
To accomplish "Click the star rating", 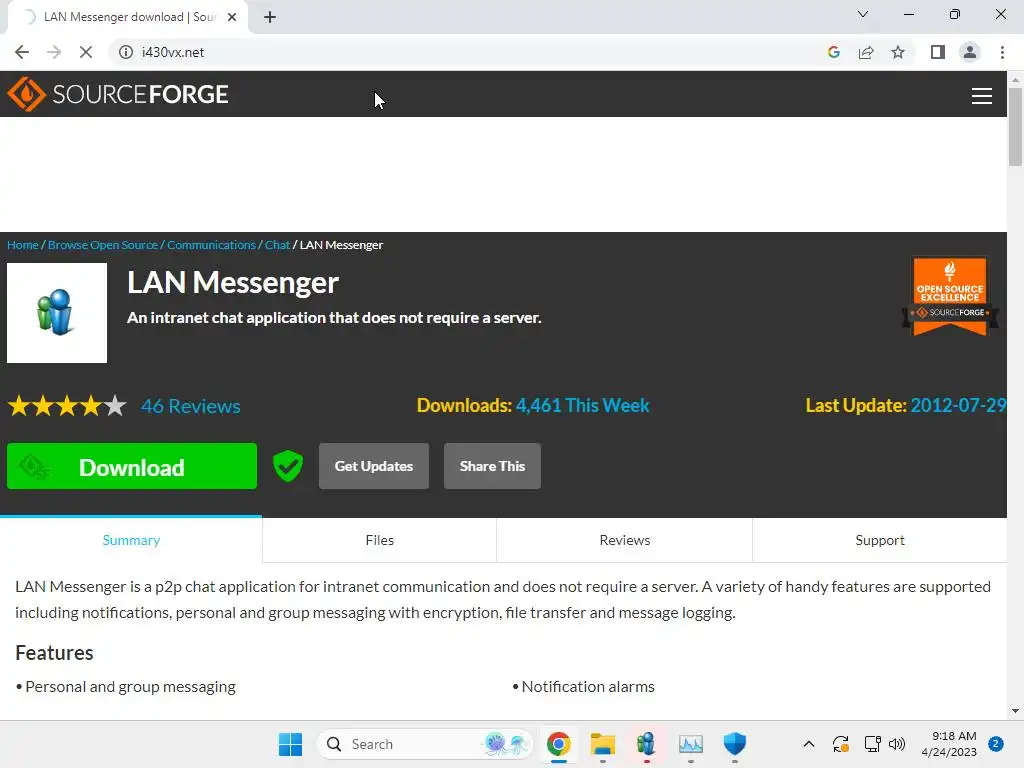I will tap(67, 406).
